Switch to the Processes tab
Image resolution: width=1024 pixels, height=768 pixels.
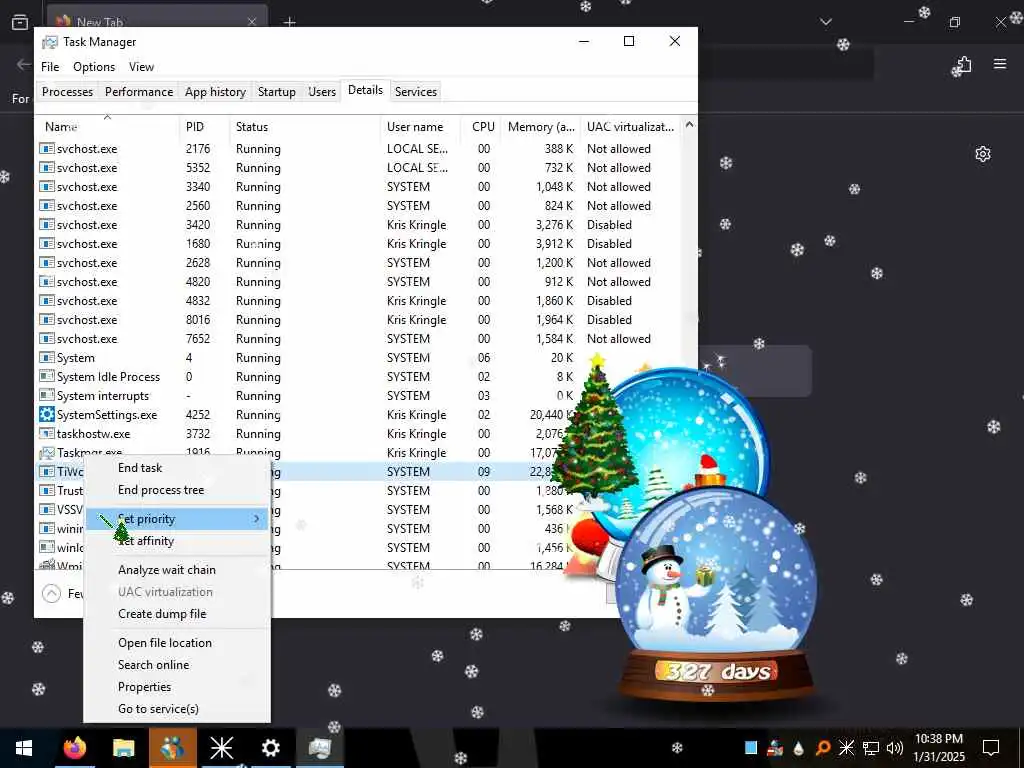pyautogui.click(x=67, y=92)
